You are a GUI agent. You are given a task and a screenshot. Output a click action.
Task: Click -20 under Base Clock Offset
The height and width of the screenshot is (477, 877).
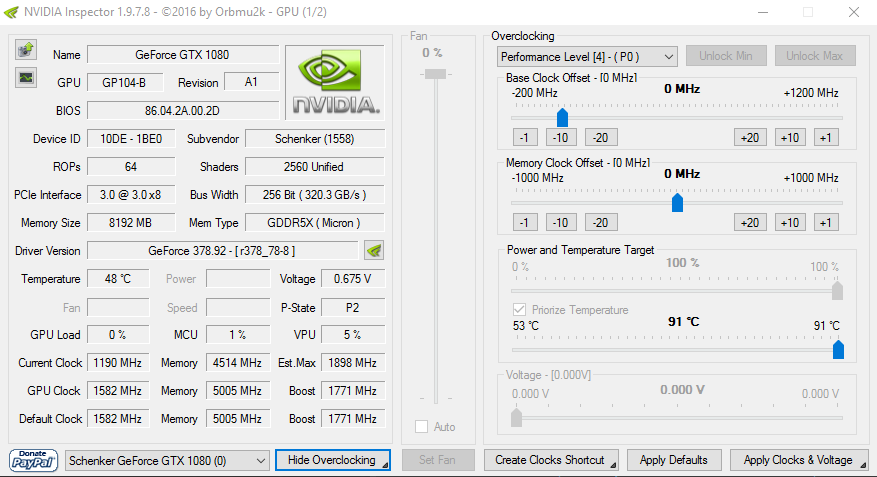pyautogui.click(x=601, y=138)
